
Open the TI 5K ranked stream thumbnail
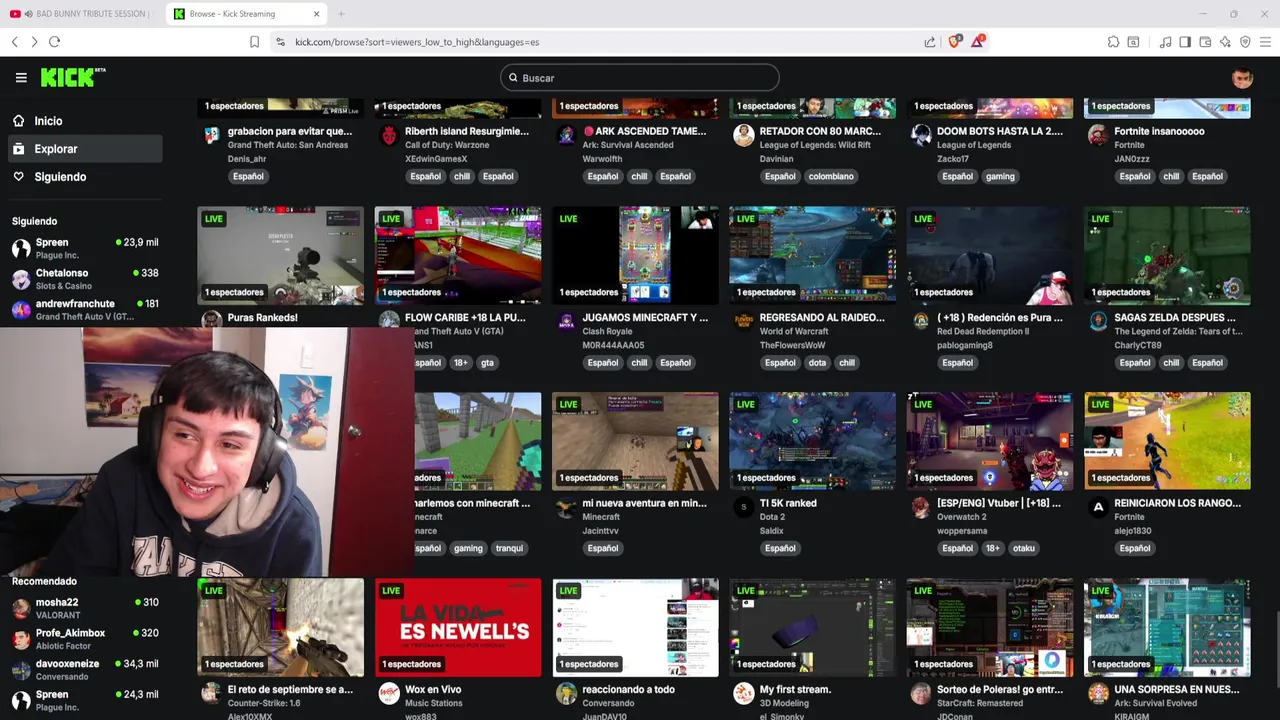[812, 441]
